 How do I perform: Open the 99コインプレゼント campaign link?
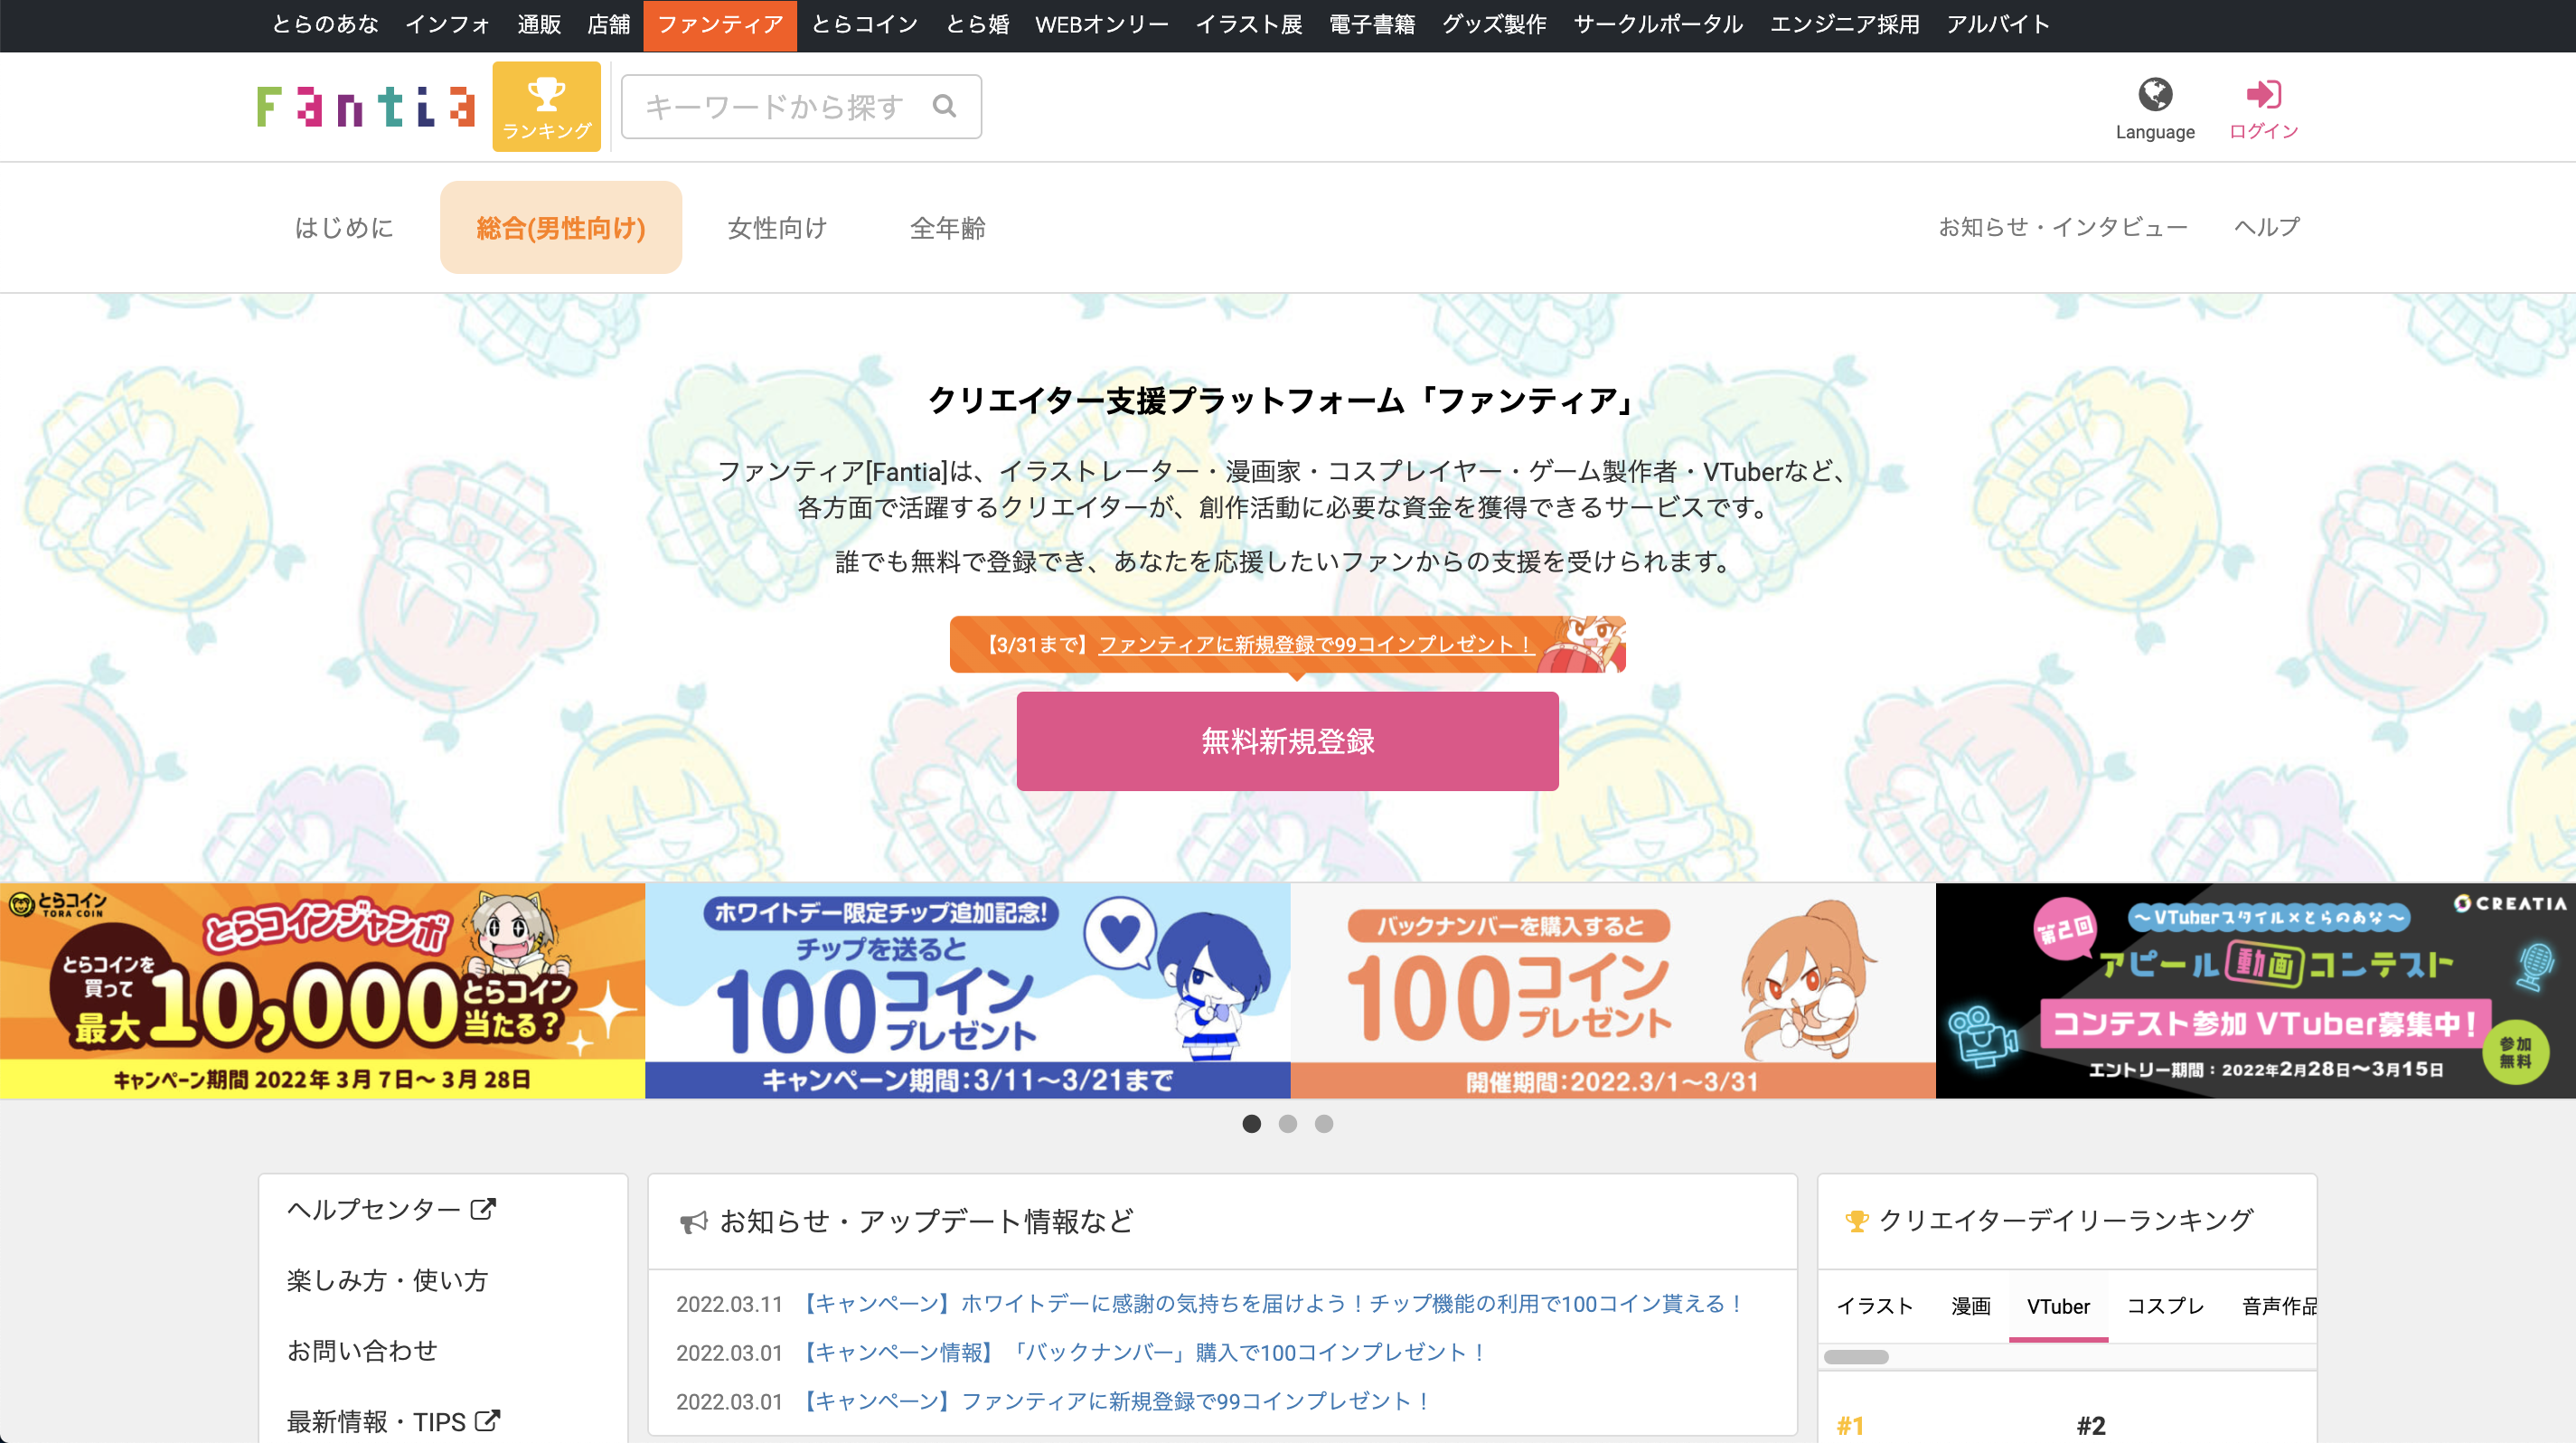click(1313, 644)
